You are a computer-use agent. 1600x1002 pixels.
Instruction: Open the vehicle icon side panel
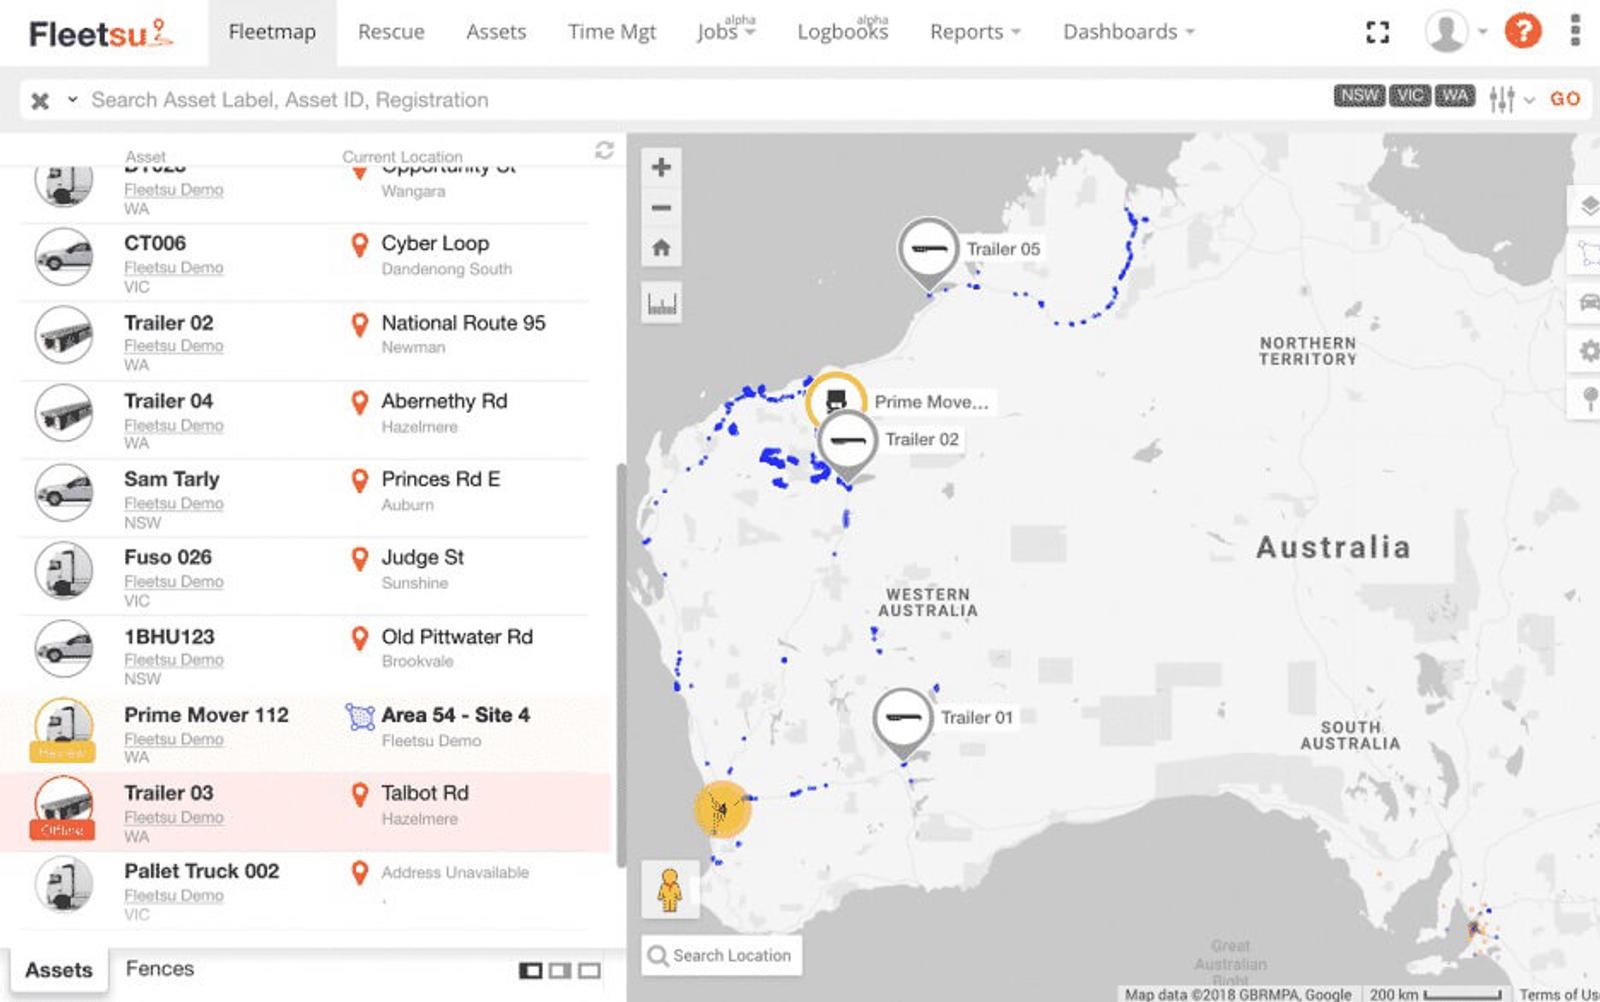[1587, 302]
